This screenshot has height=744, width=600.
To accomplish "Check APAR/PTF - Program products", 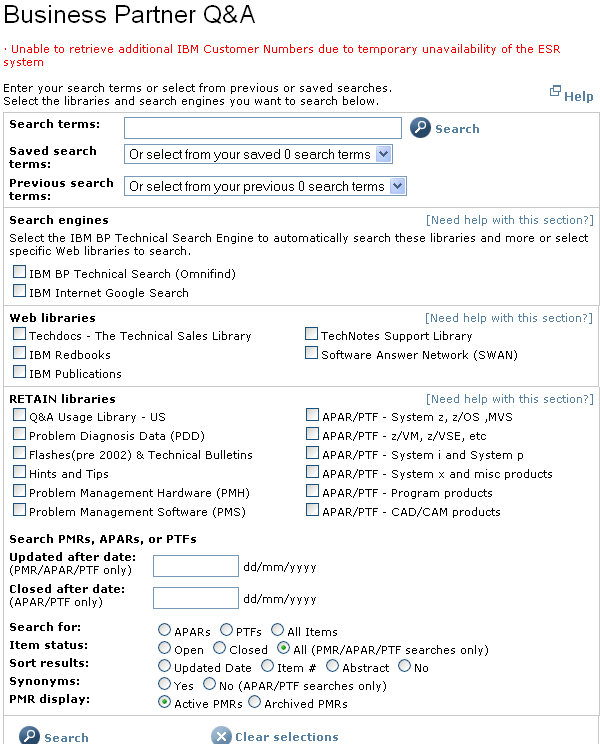I will pyautogui.click(x=313, y=491).
